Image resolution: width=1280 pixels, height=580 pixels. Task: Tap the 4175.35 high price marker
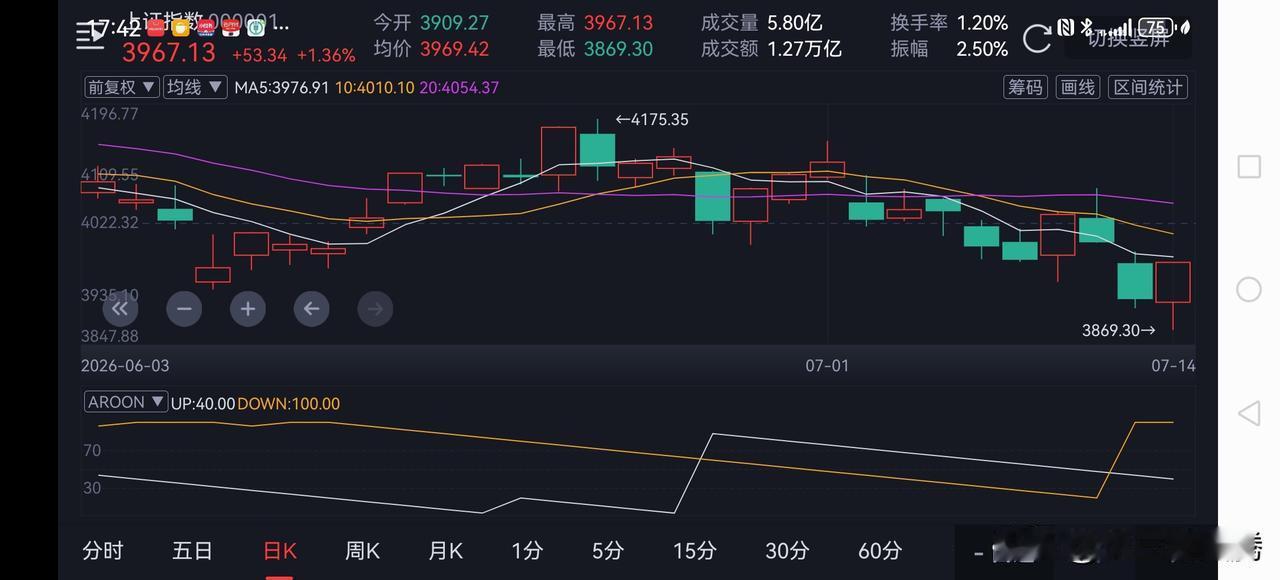coord(652,119)
